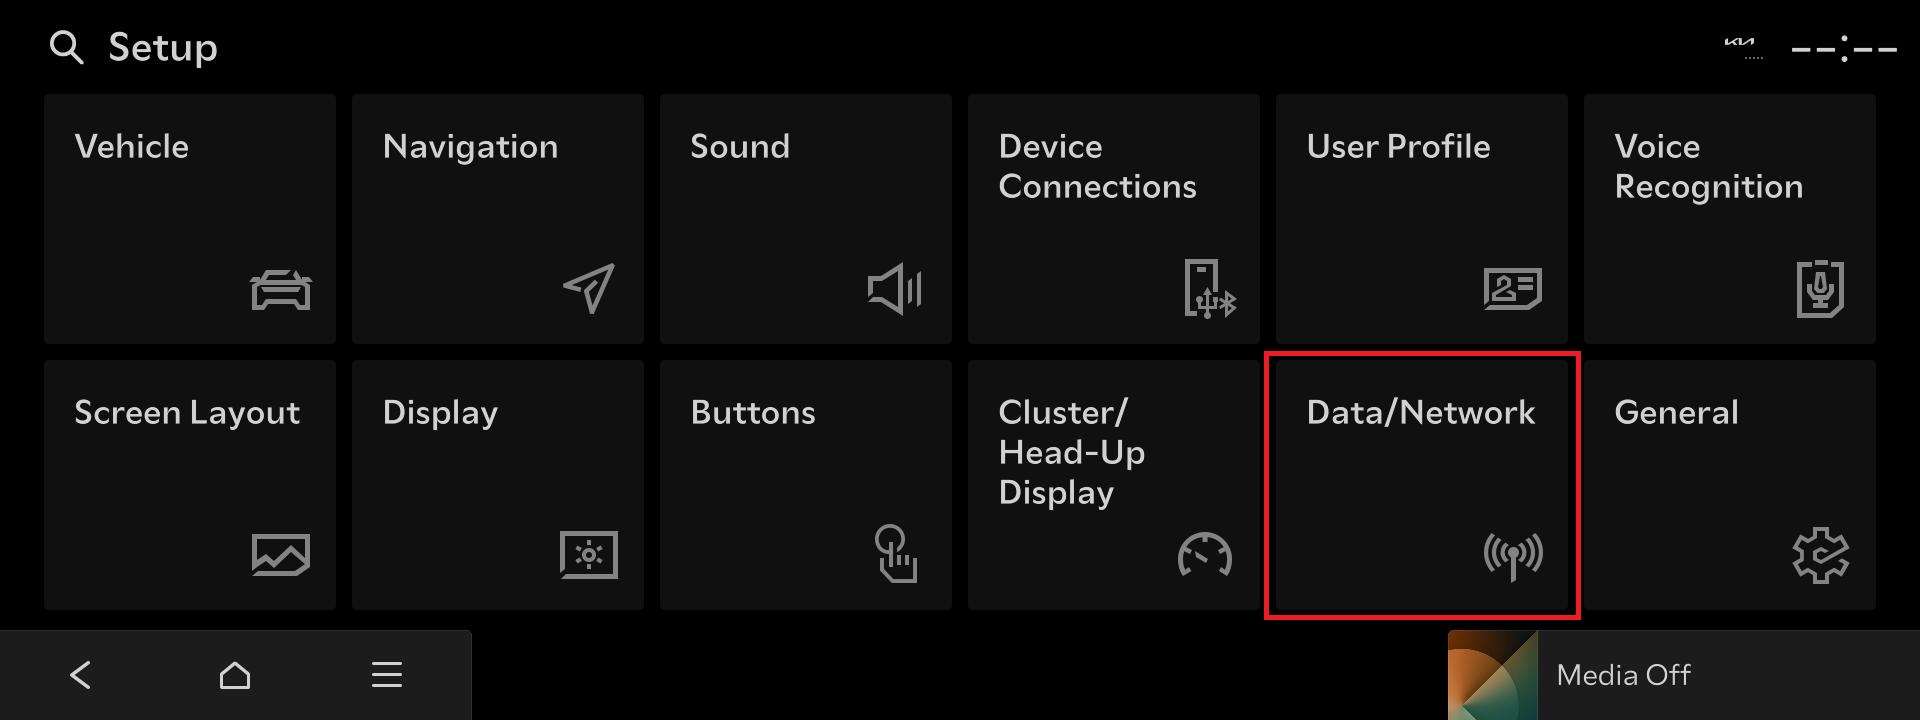The height and width of the screenshot is (720, 1920).
Task: Select the Display settings tile
Action: (498, 485)
